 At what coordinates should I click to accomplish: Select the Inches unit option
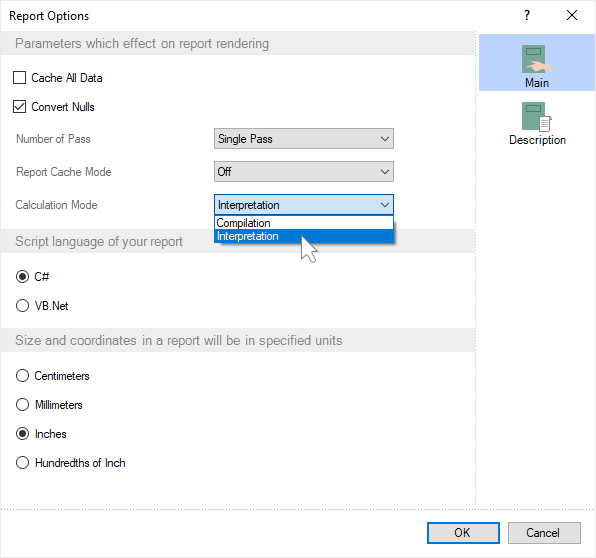click(x=22, y=434)
